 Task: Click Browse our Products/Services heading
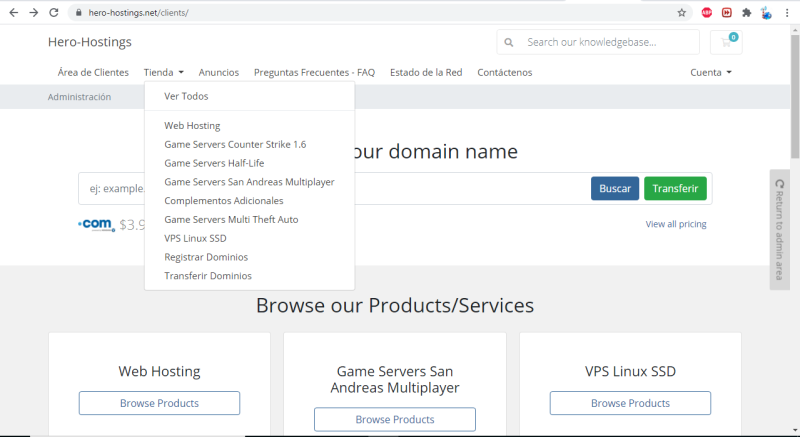click(395, 305)
